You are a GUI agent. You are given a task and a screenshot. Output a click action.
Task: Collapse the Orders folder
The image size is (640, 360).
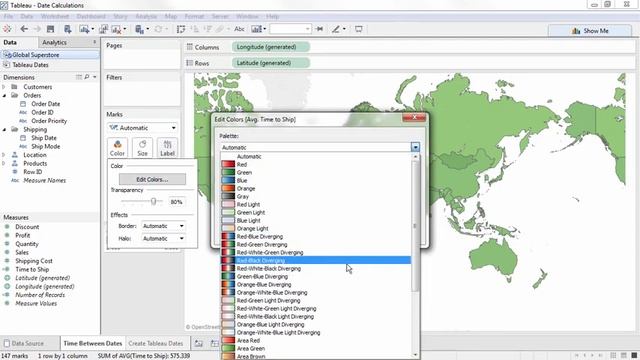(4, 96)
